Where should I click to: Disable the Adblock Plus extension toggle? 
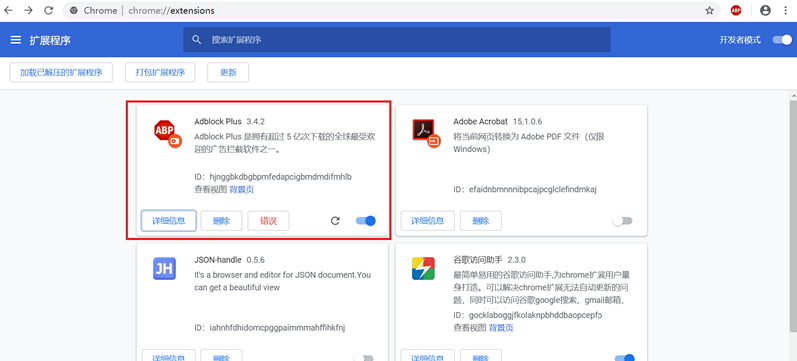point(365,221)
